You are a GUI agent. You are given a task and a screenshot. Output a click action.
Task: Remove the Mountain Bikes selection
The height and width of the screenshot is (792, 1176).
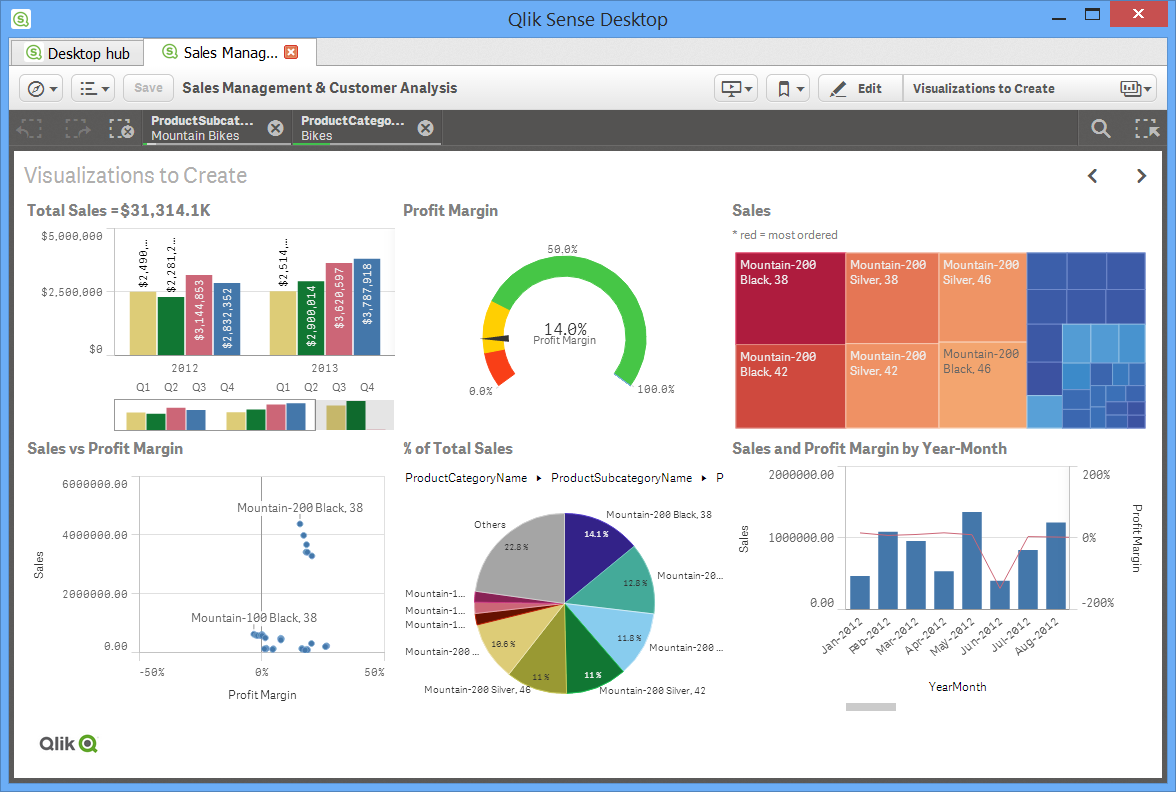pyautogui.click(x=275, y=128)
